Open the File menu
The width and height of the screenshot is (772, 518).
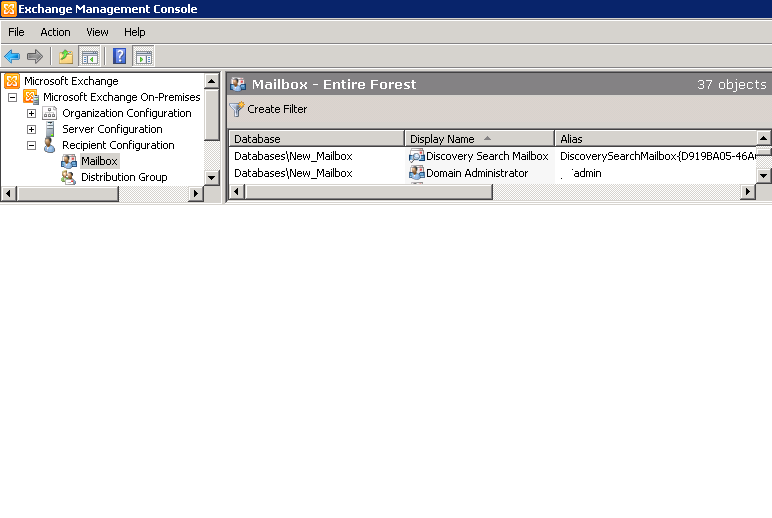pos(16,32)
